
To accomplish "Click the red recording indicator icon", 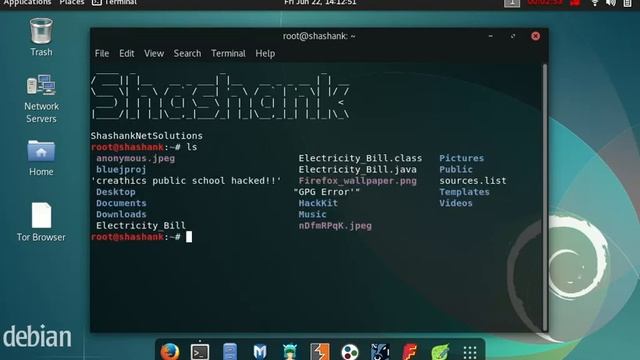I will point(576,3).
